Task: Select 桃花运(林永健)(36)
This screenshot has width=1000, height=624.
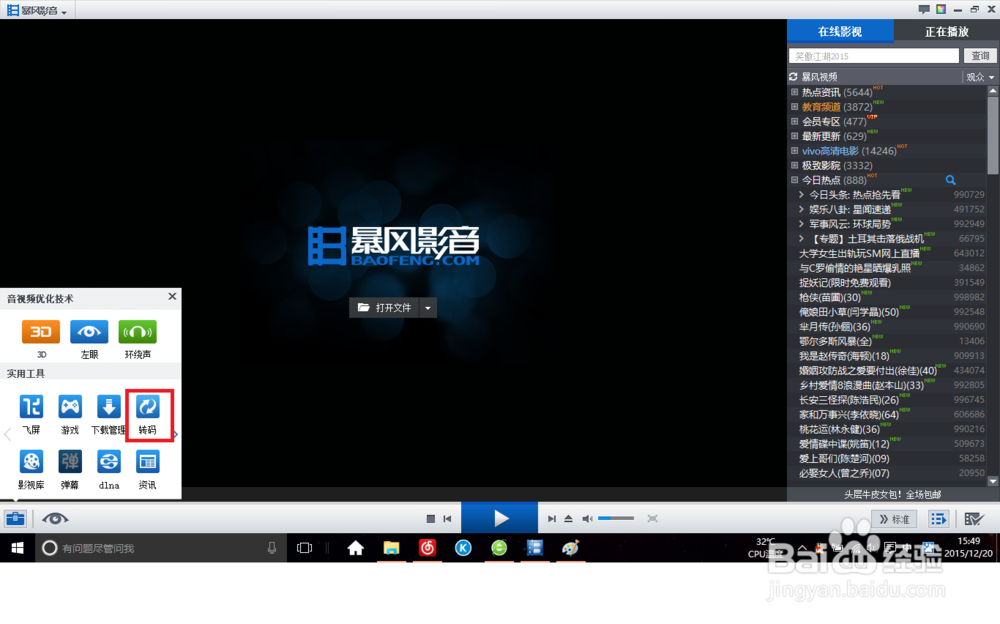Action: [x=839, y=429]
